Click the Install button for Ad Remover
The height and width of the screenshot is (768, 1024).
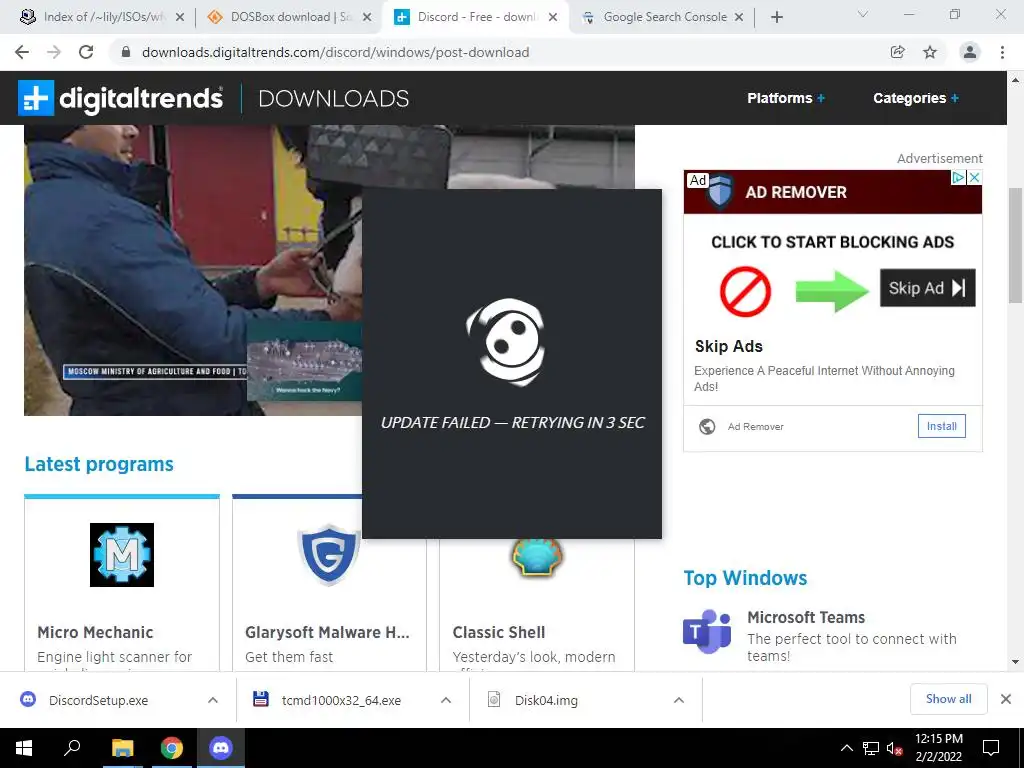pyautogui.click(x=941, y=426)
